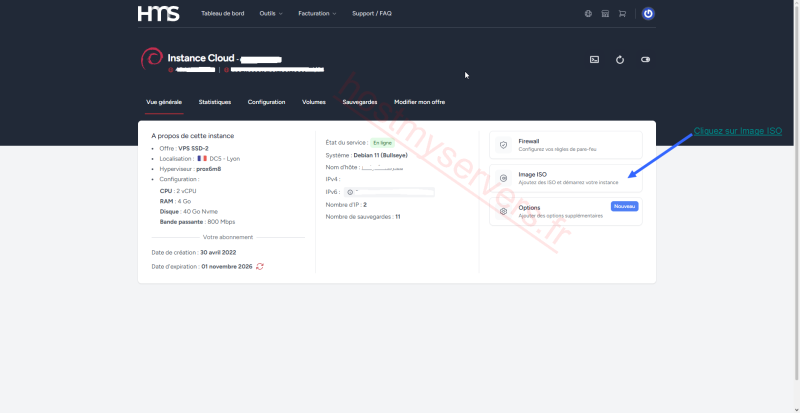Click the red renewal refresh icon
Image resolution: width=800 pixels, height=413 pixels.
point(260,266)
